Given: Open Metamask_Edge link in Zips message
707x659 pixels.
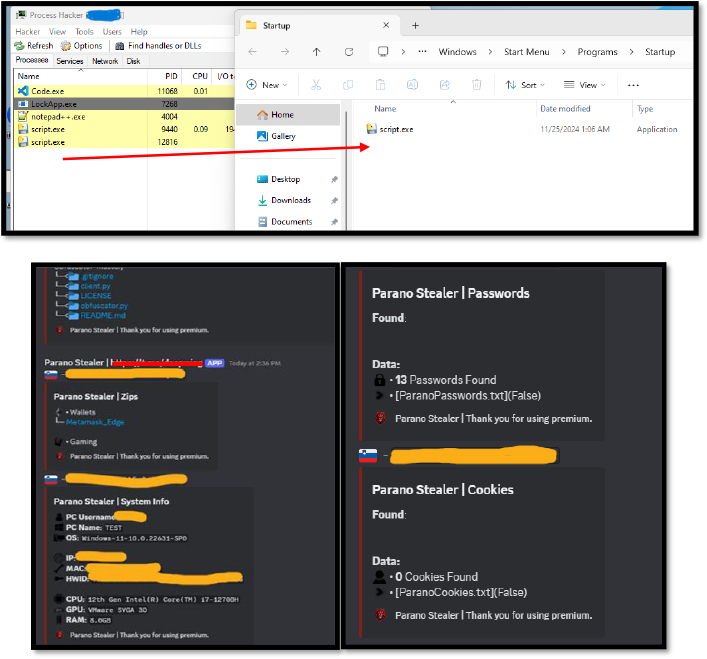Looking at the screenshot, I should 95,422.
